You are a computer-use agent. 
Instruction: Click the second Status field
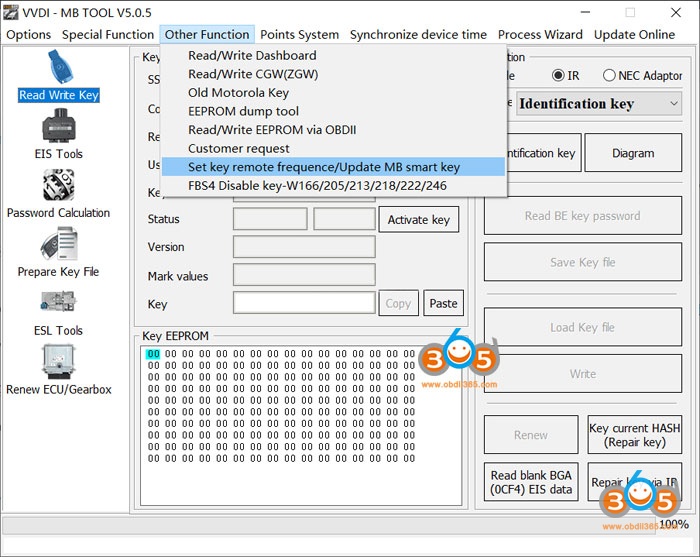(344, 219)
